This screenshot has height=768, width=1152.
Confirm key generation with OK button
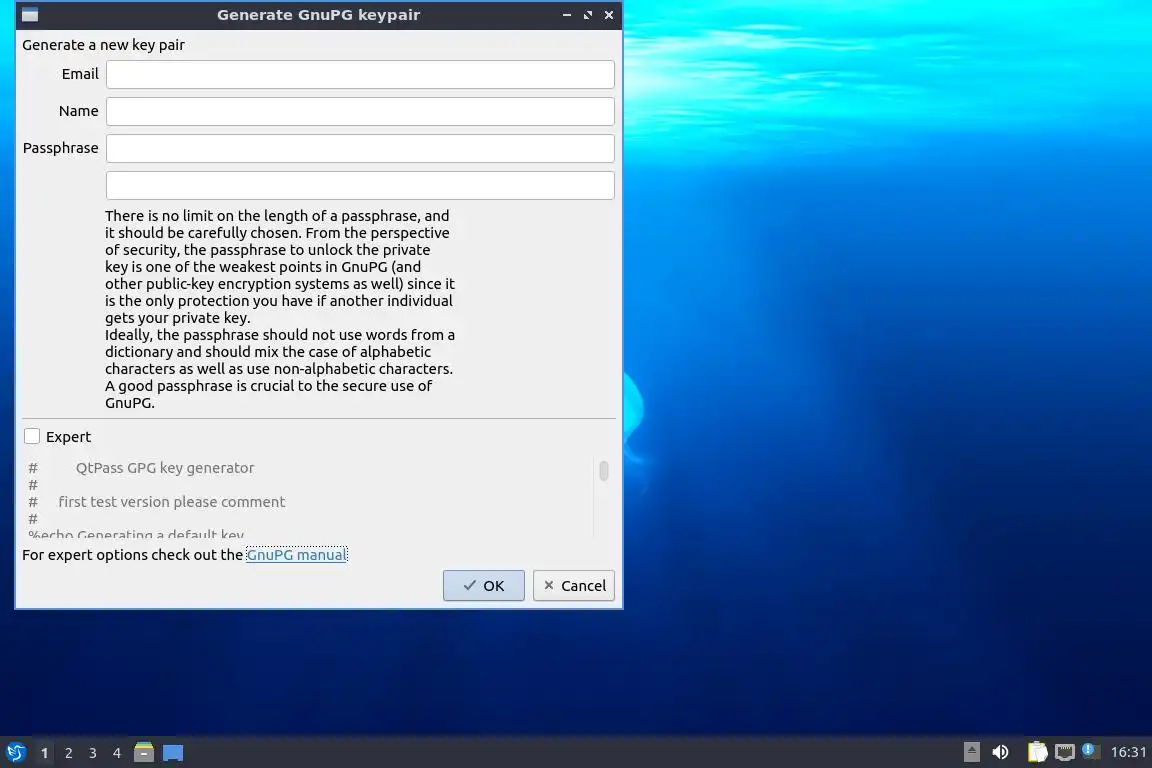click(483, 586)
